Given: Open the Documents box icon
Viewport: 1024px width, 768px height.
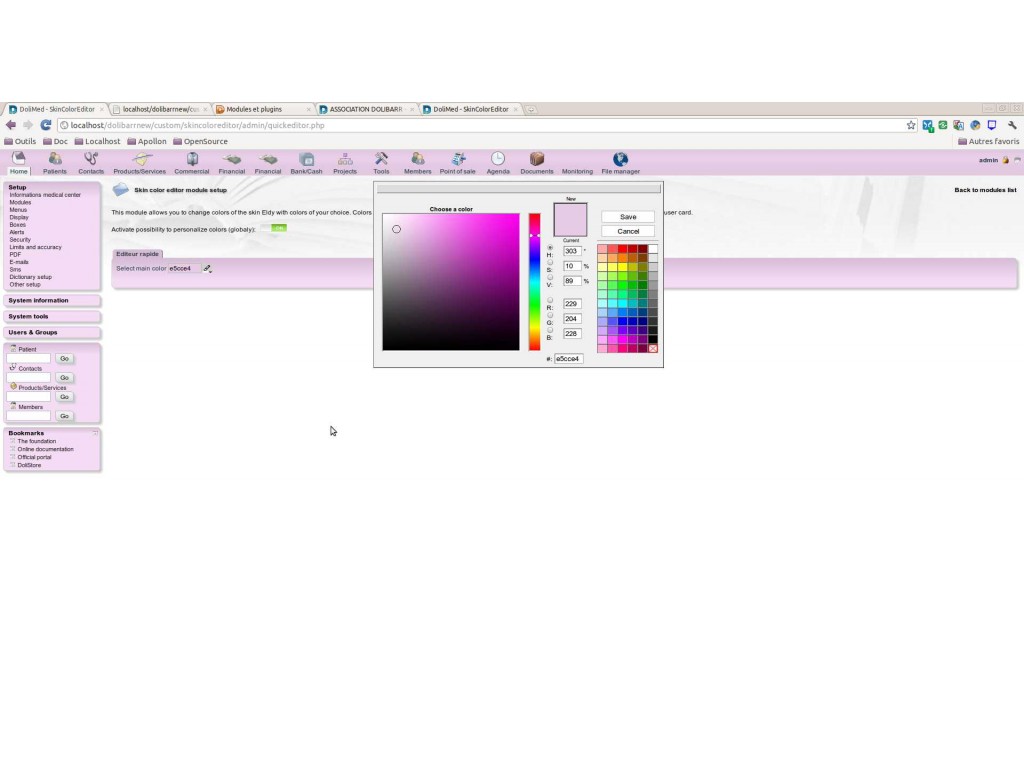Looking at the screenshot, I should 537,159.
